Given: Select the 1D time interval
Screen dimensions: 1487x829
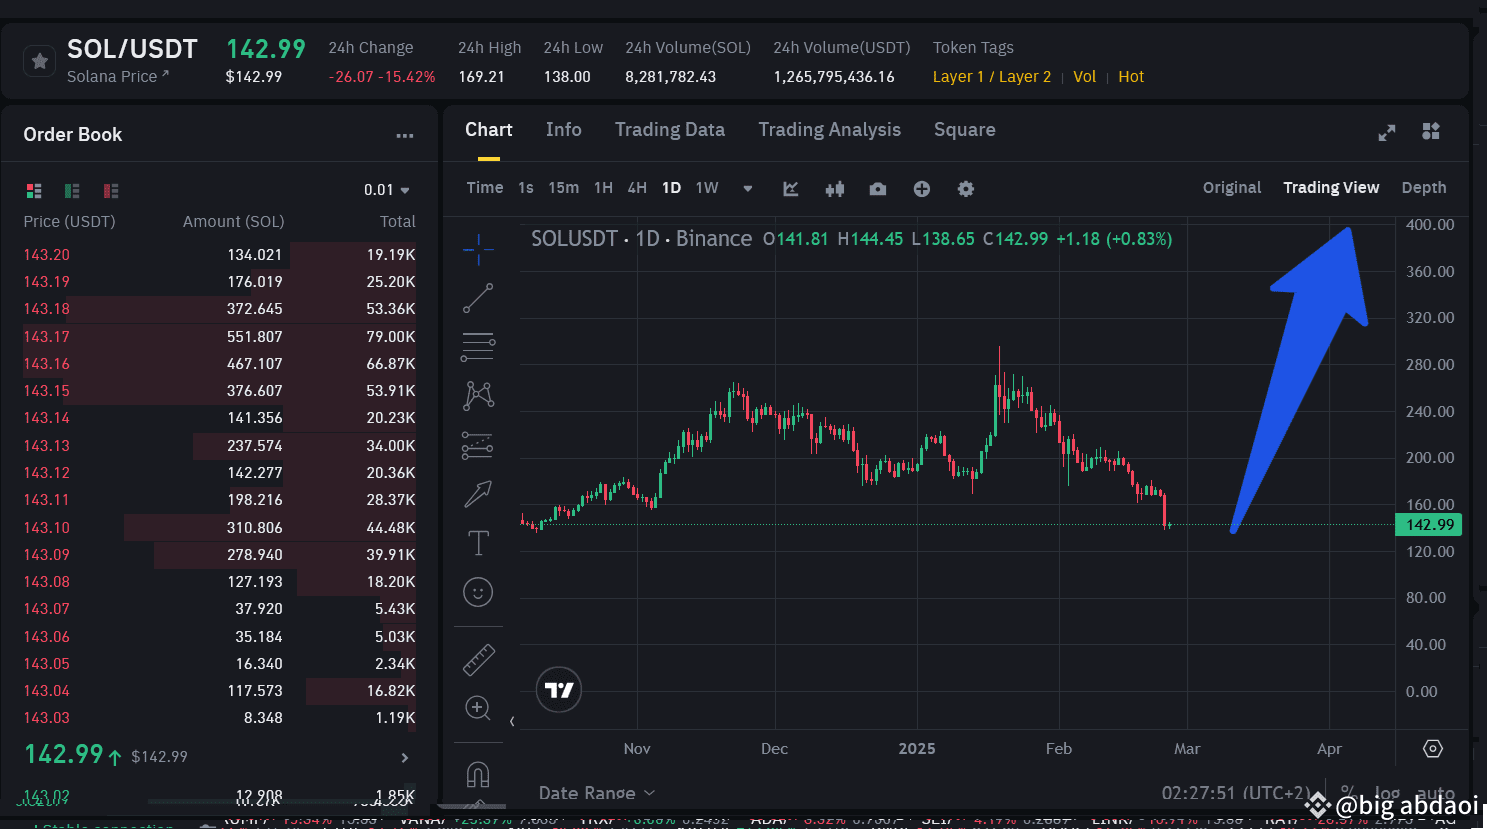Looking at the screenshot, I should click(671, 188).
